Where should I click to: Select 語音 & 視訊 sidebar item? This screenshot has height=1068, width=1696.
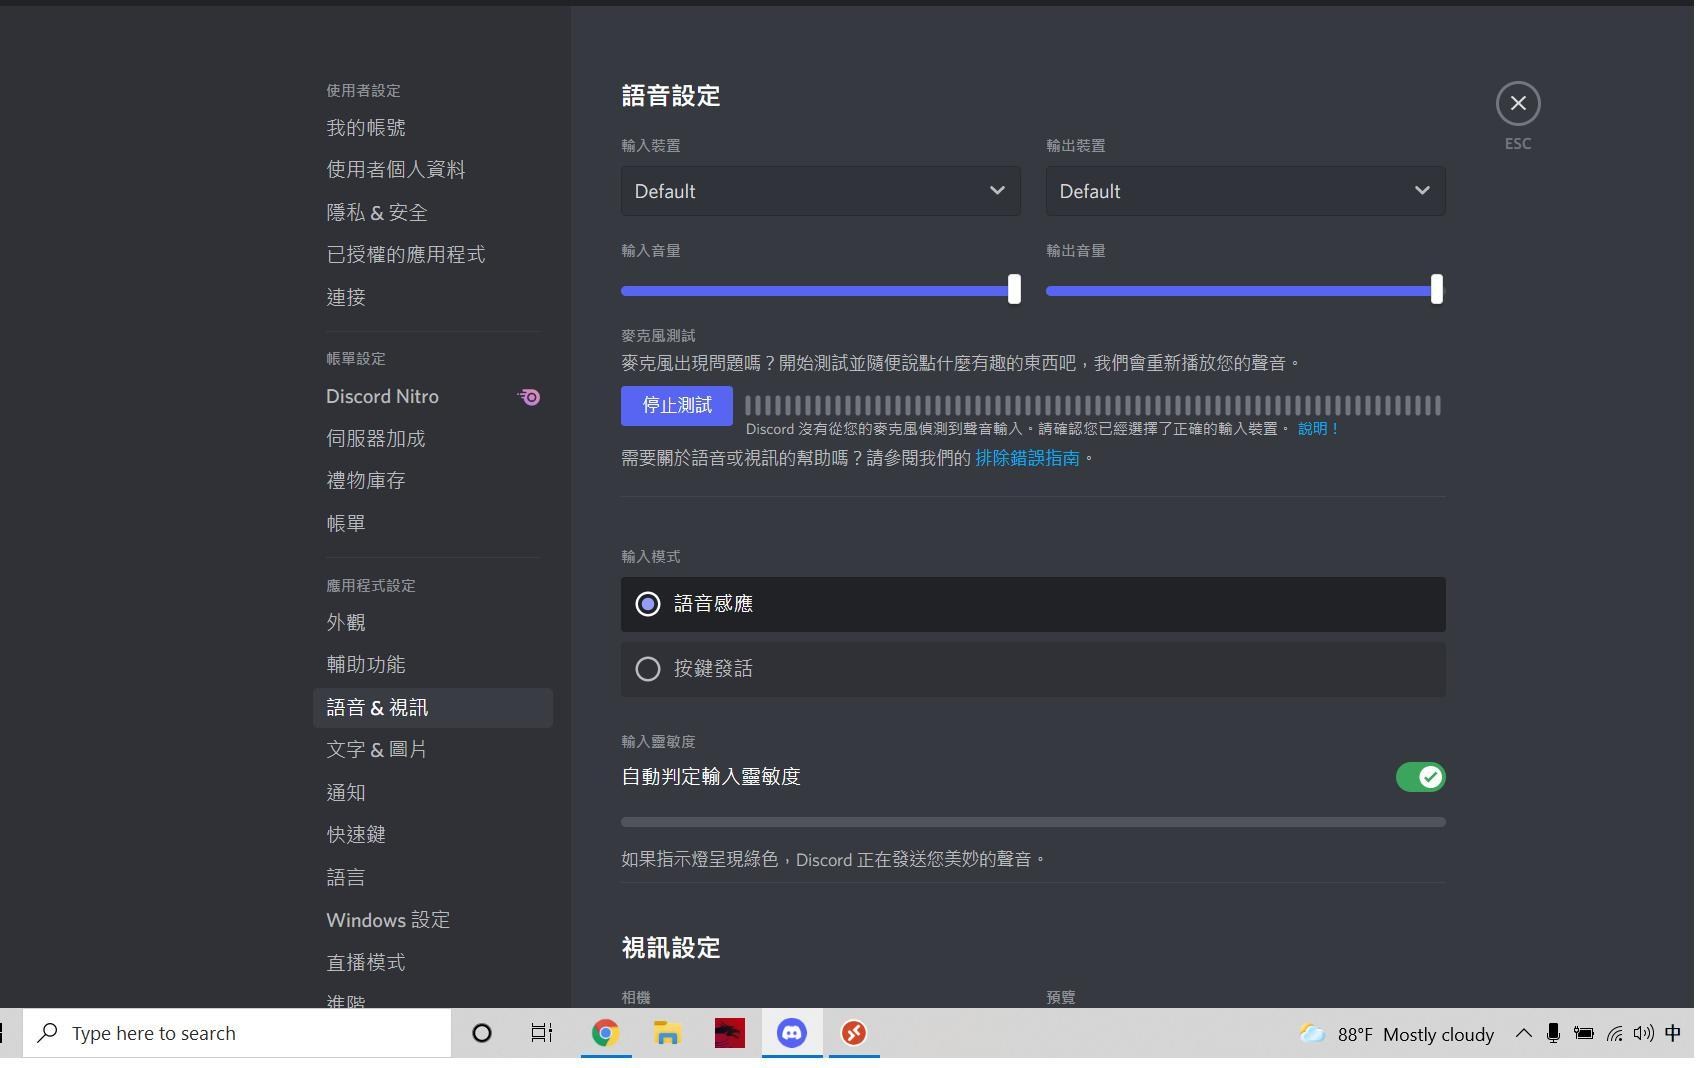434,708
